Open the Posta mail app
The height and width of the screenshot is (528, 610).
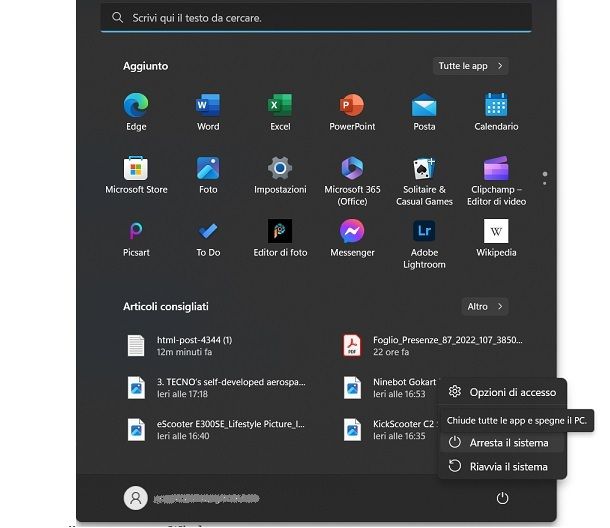coord(424,112)
